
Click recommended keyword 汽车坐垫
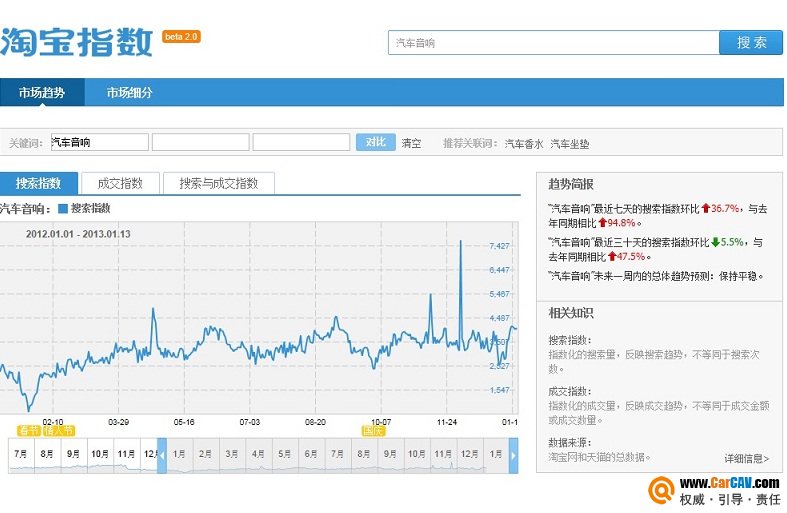570,144
